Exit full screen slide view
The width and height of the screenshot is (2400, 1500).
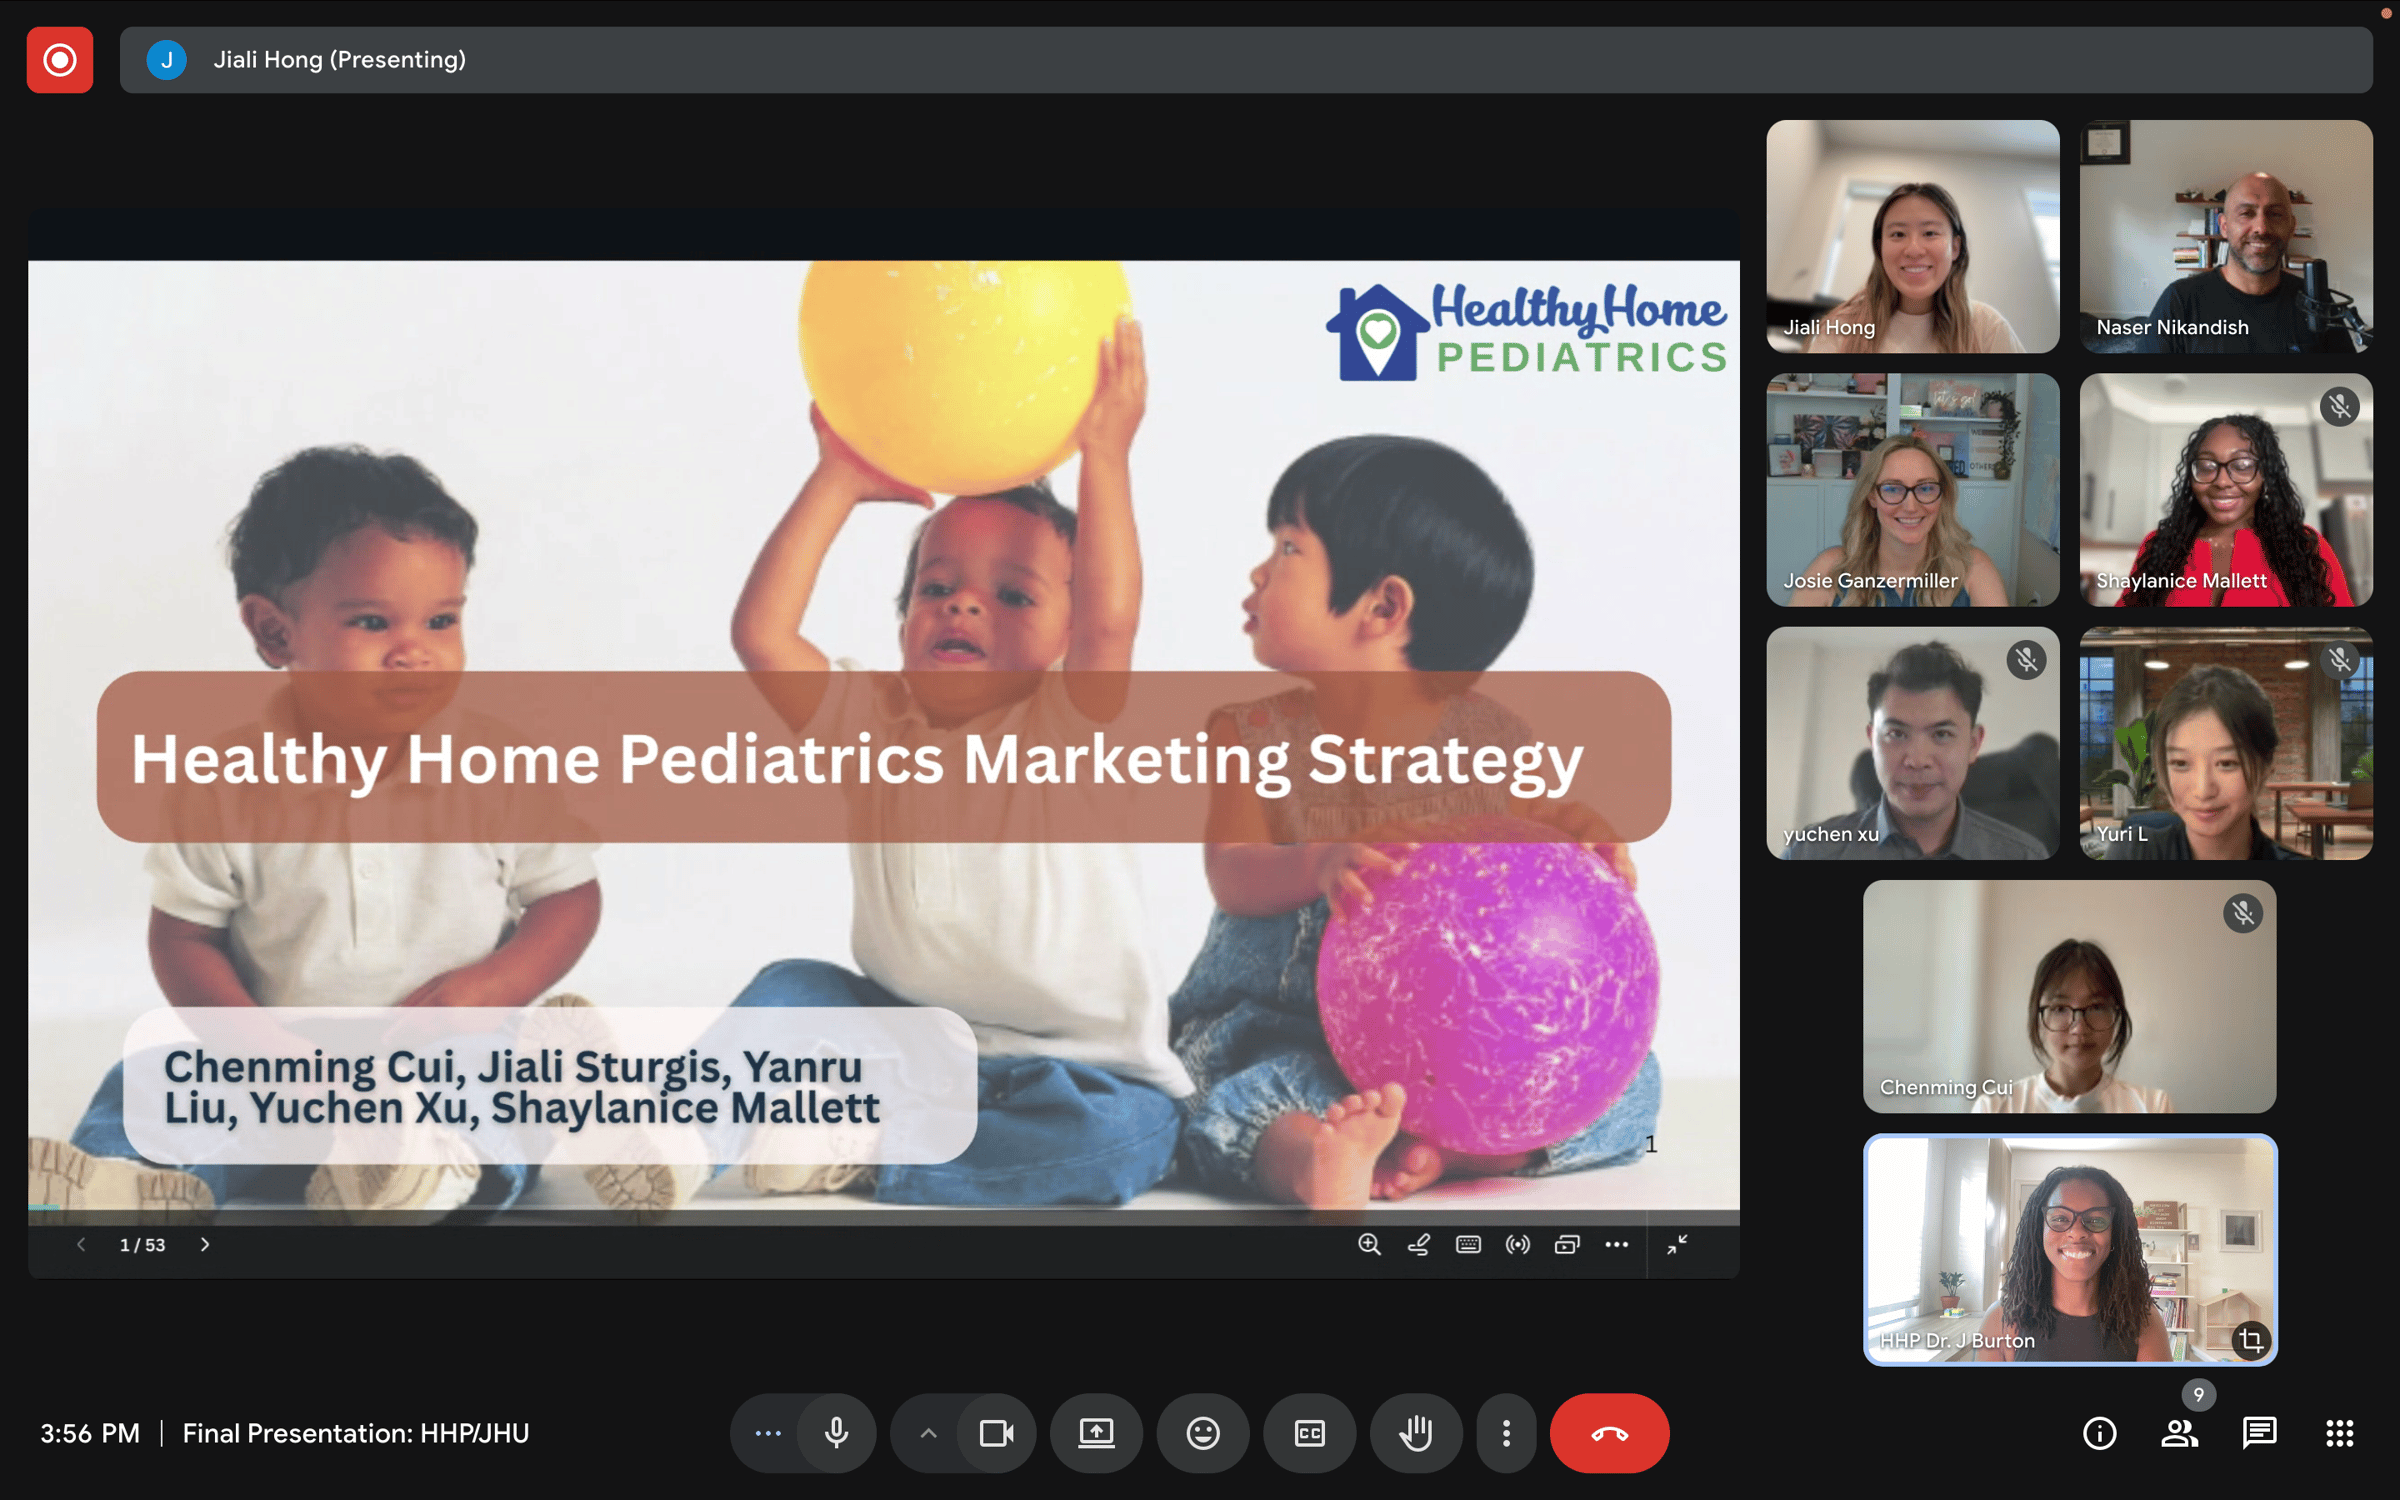[1677, 1244]
